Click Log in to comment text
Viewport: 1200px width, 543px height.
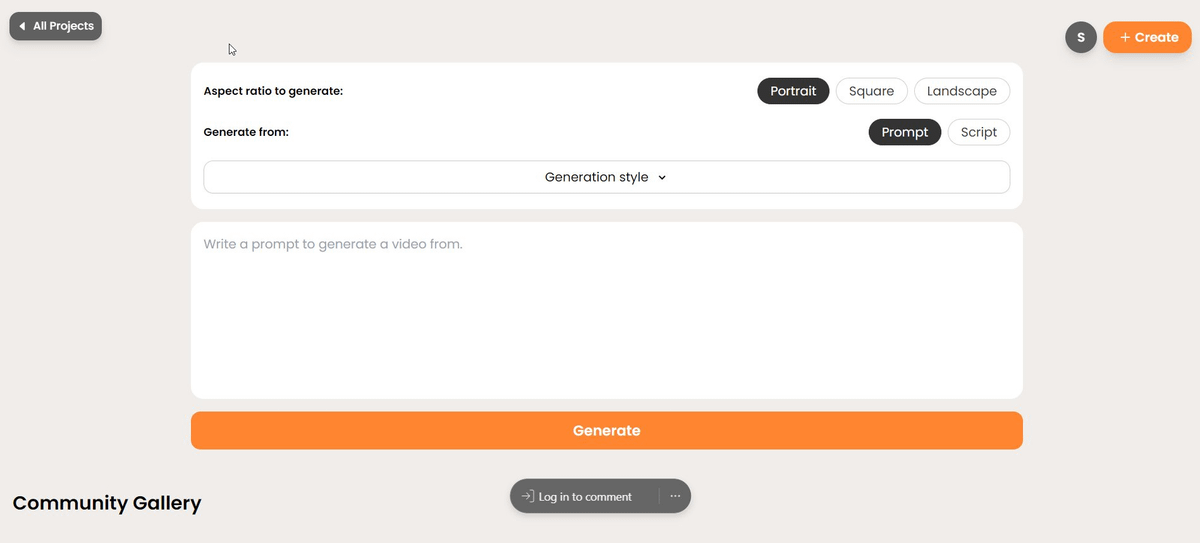[585, 497]
